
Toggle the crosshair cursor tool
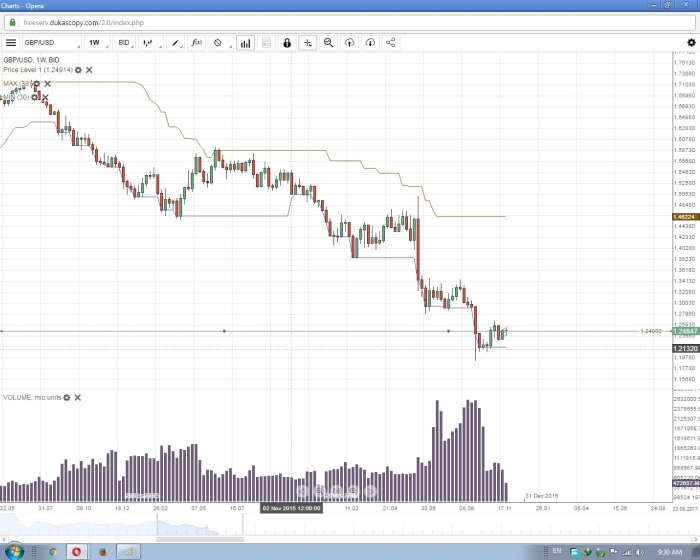tap(308, 43)
